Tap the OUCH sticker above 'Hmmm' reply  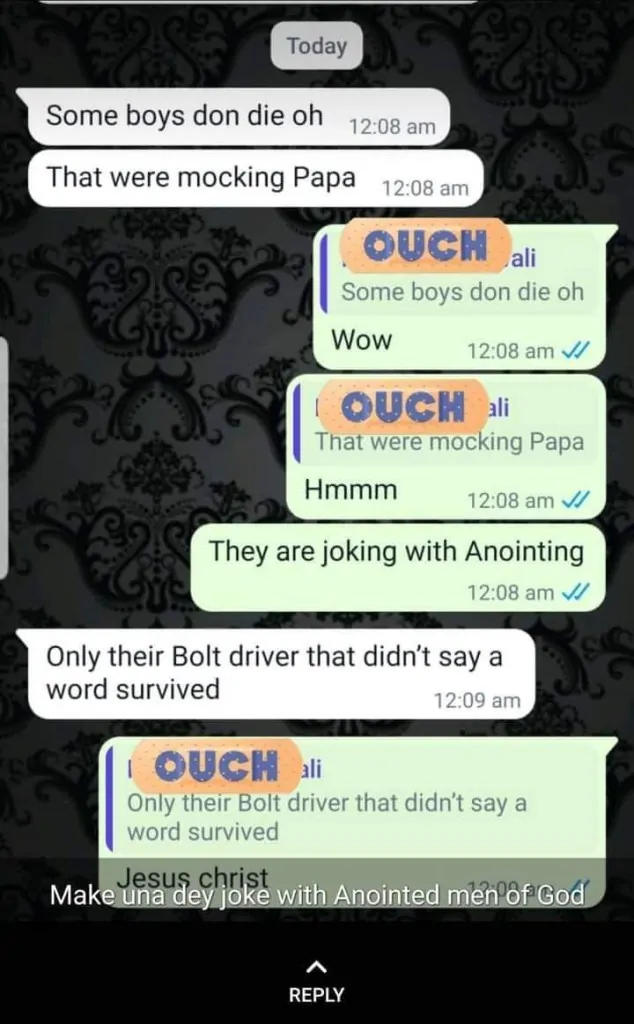click(404, 406)
